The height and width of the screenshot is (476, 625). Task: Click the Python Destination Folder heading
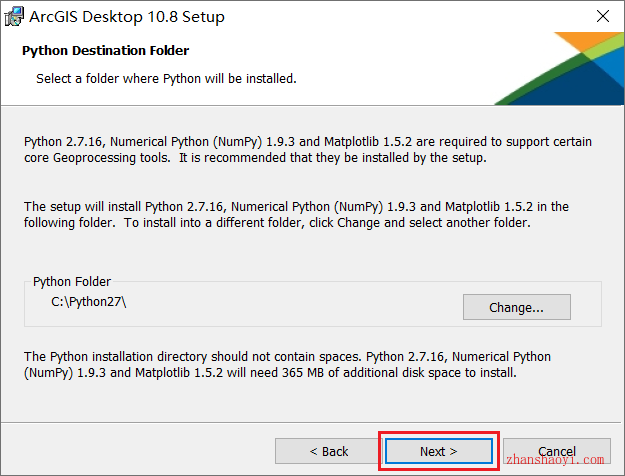click(x=106, y=51)
